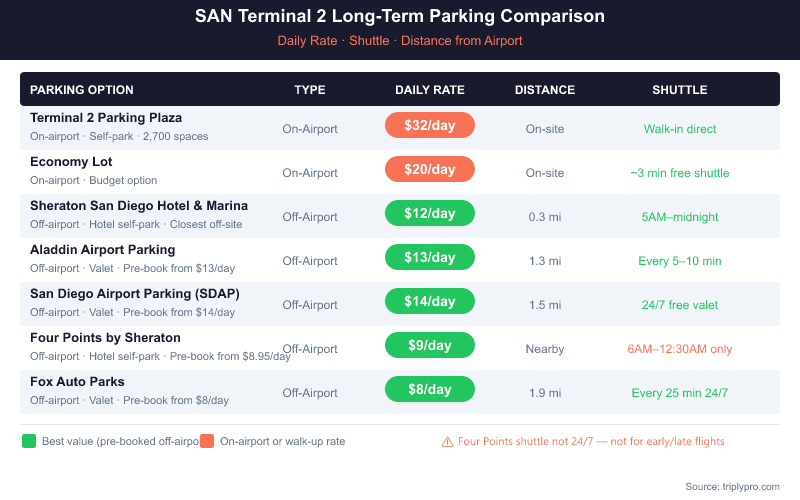Screen dimensions: 800x500
Task: Select Aladdin Airport Parking row name
Action: click(x=102, y=250)
